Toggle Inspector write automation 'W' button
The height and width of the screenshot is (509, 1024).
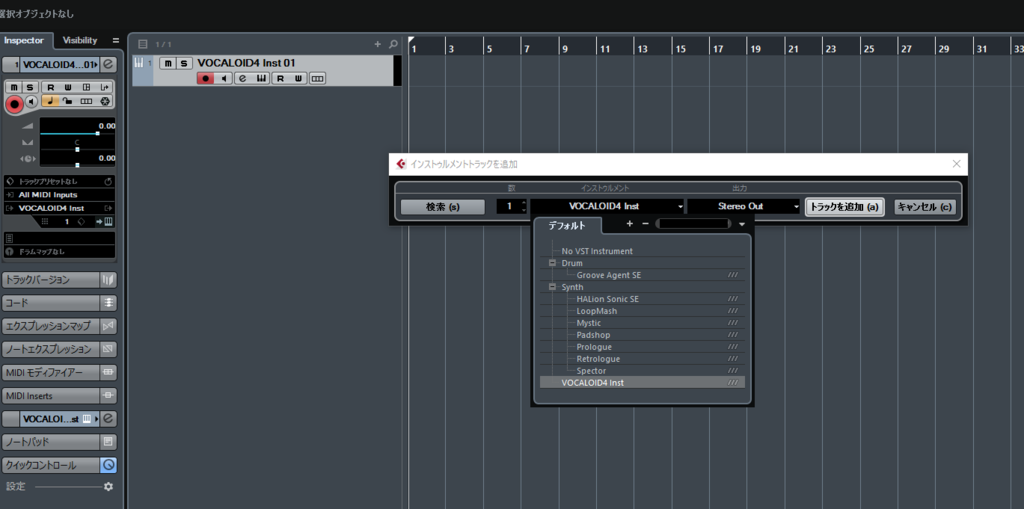(x=69, y=87)
